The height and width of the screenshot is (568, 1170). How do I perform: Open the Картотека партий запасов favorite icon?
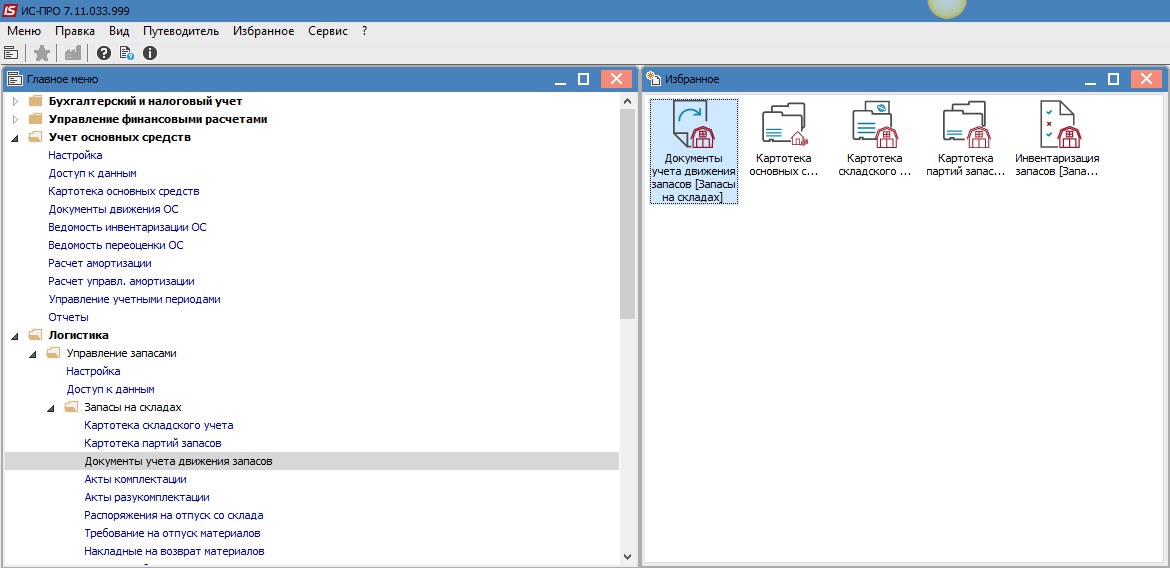pyautogui.click(x=966, y=140)
